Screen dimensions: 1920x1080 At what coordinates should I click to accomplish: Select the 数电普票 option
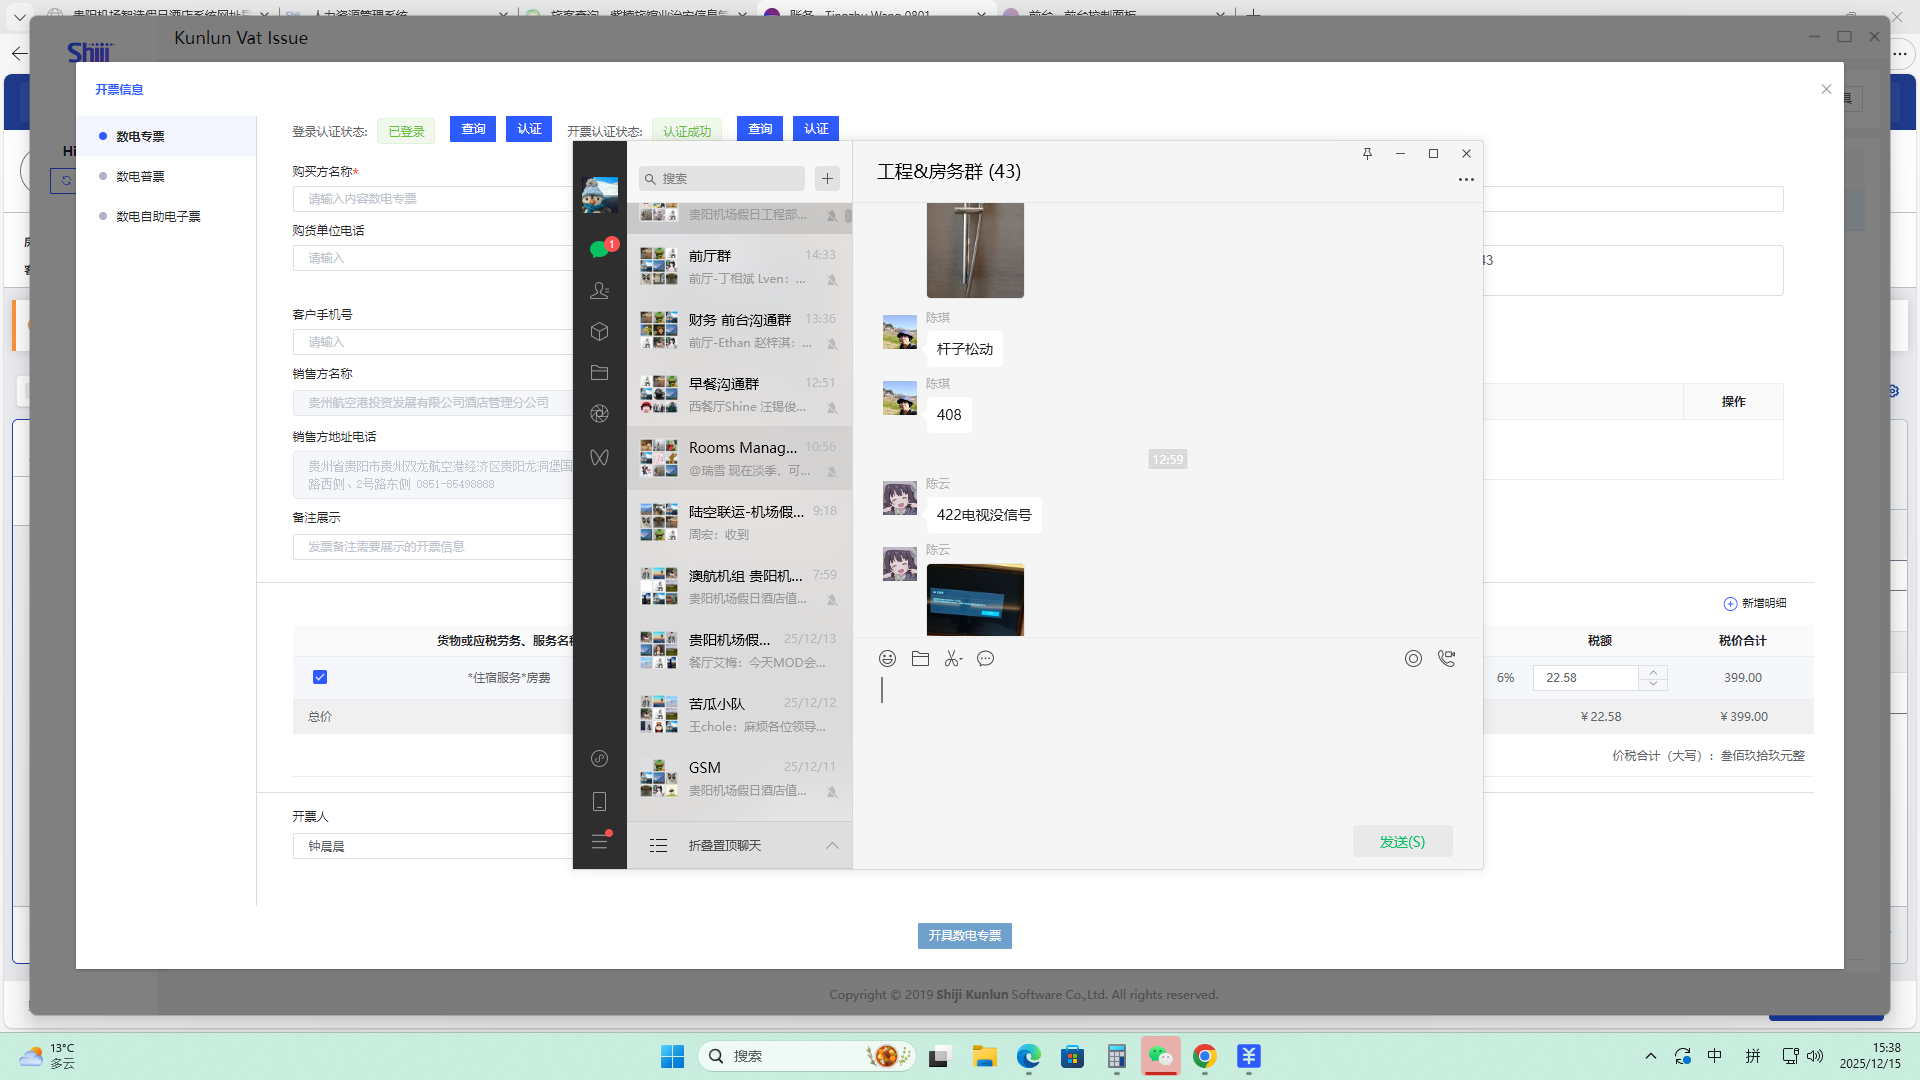click(140, 176)
